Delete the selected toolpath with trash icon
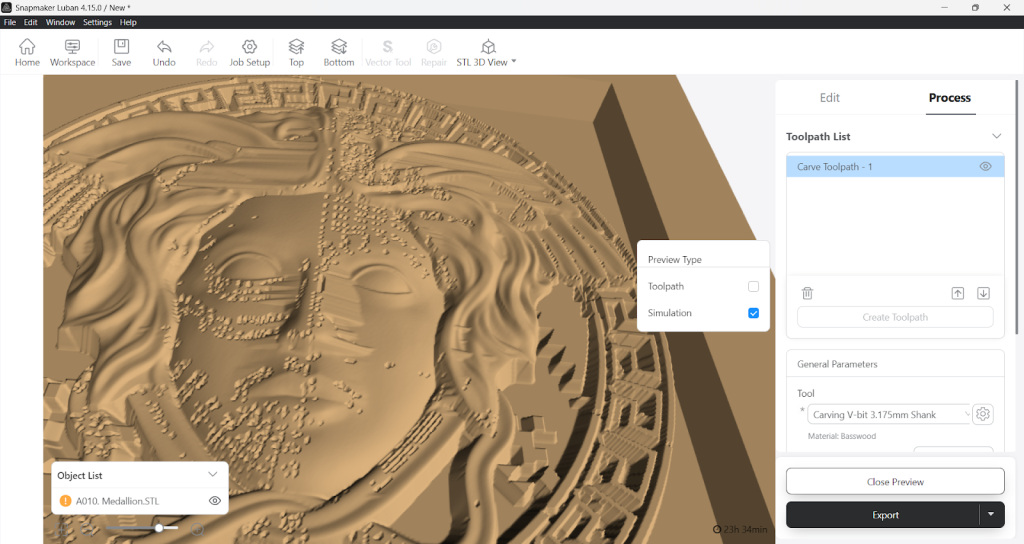Image resolution: width=1024 pixels, height=544 pixels. pos(807,293)
